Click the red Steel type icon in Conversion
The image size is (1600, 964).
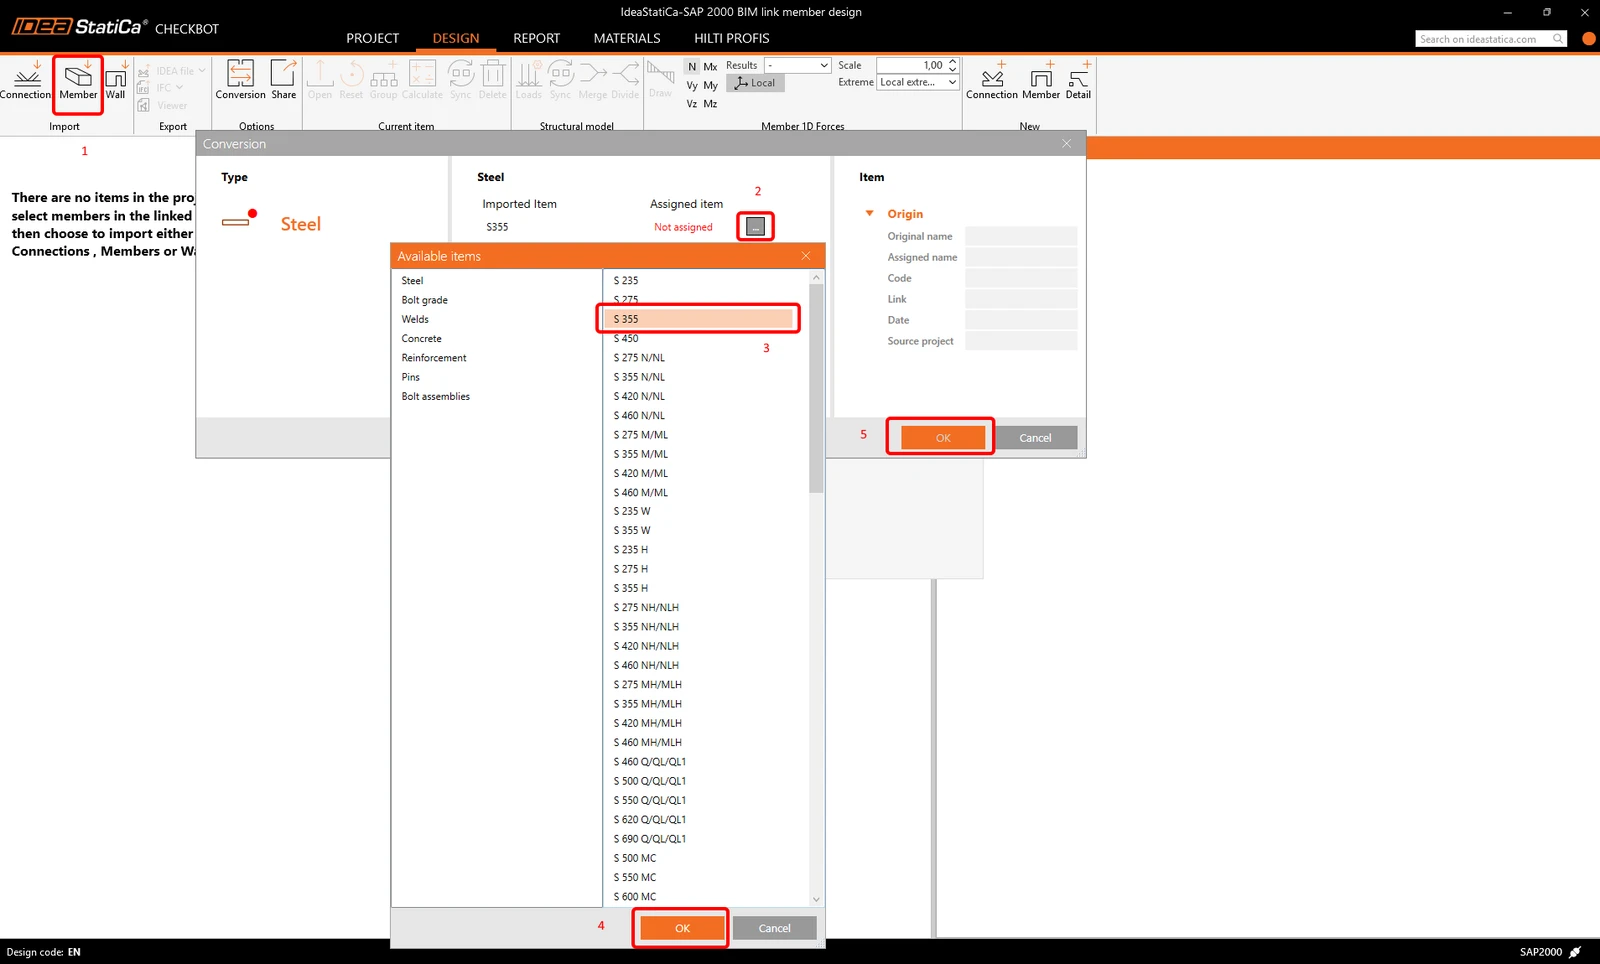240,219
